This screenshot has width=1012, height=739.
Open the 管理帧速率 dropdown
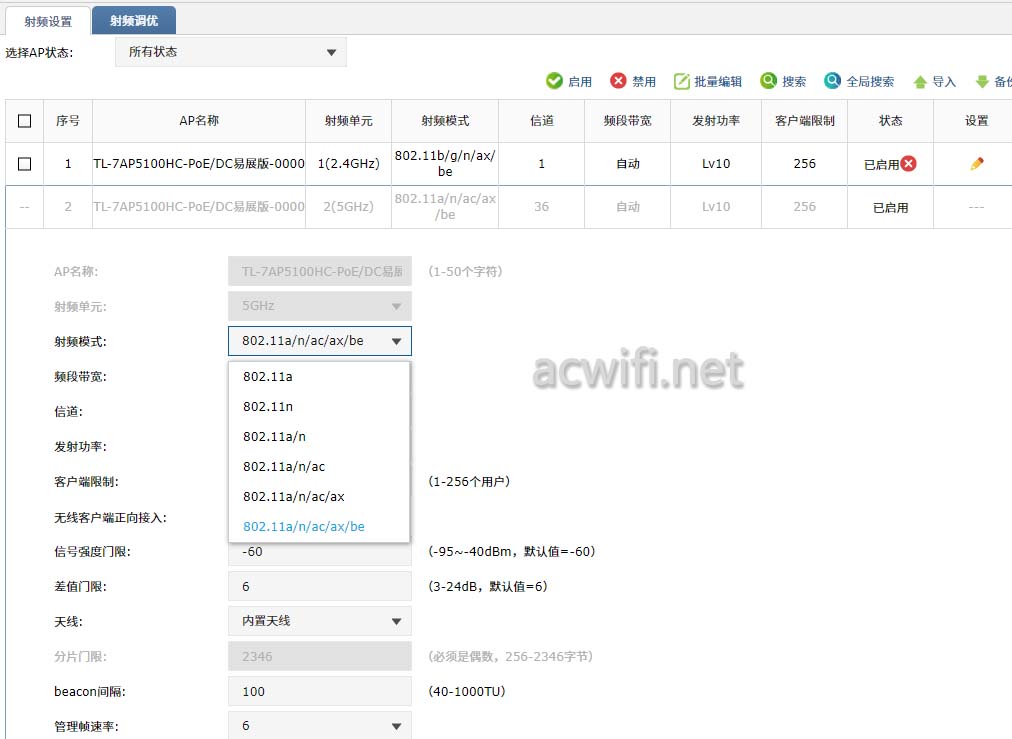tap(319, 725)
